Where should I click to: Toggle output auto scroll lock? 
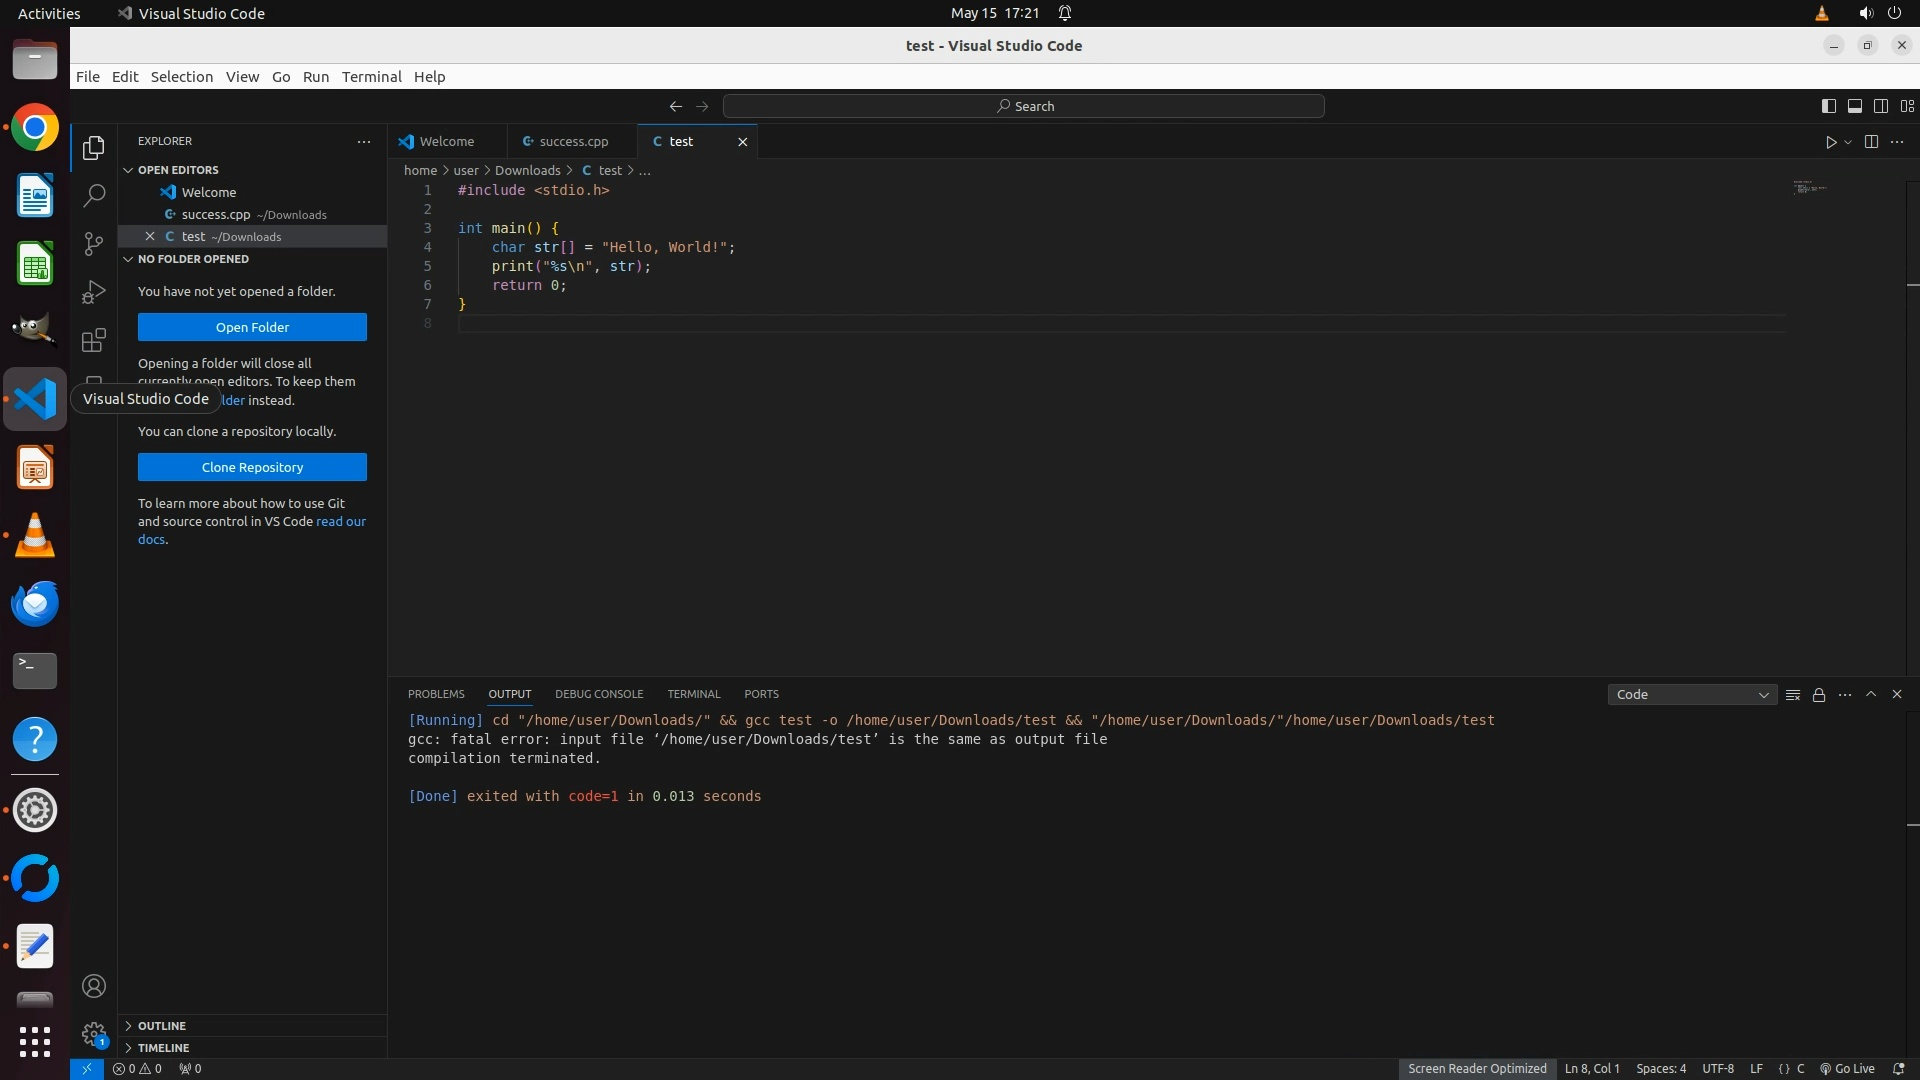click(1819, 695)
